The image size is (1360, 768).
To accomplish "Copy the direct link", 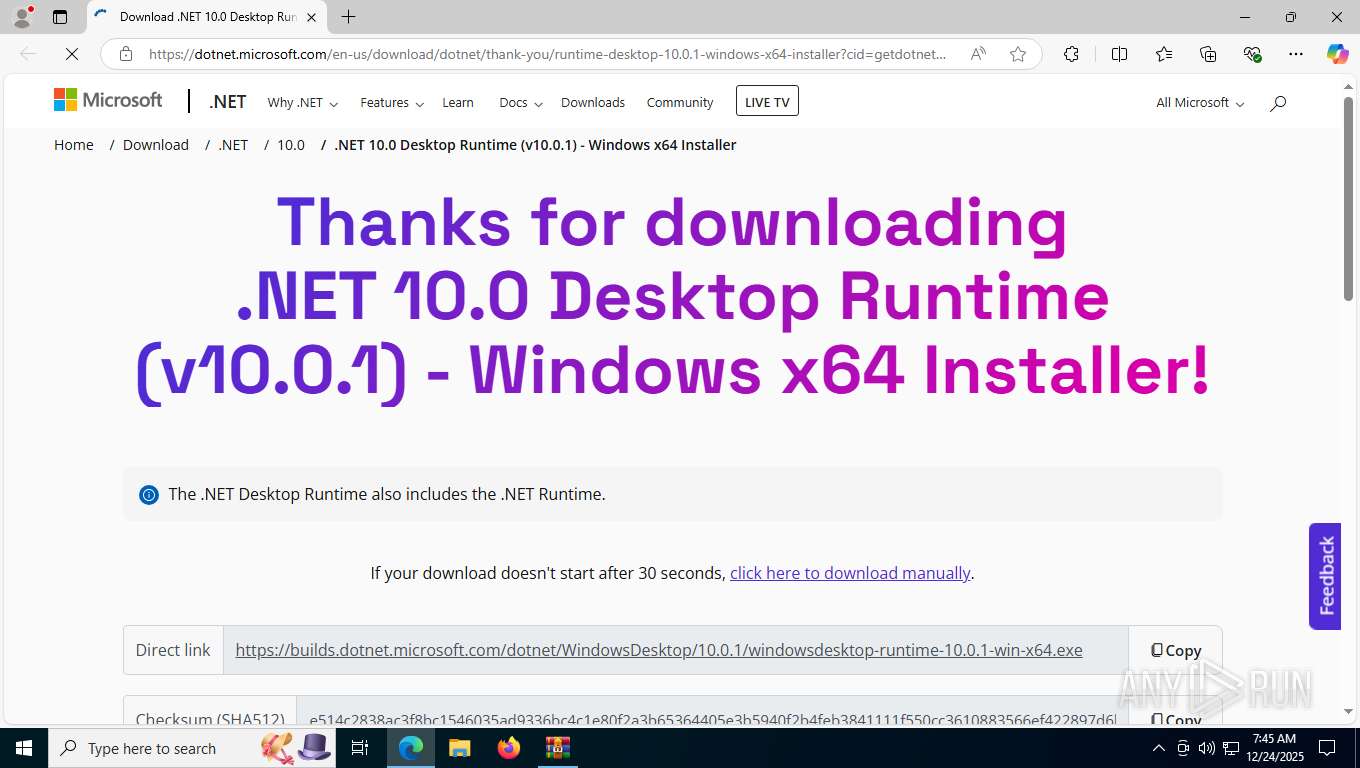I will tap(1175, 650).
